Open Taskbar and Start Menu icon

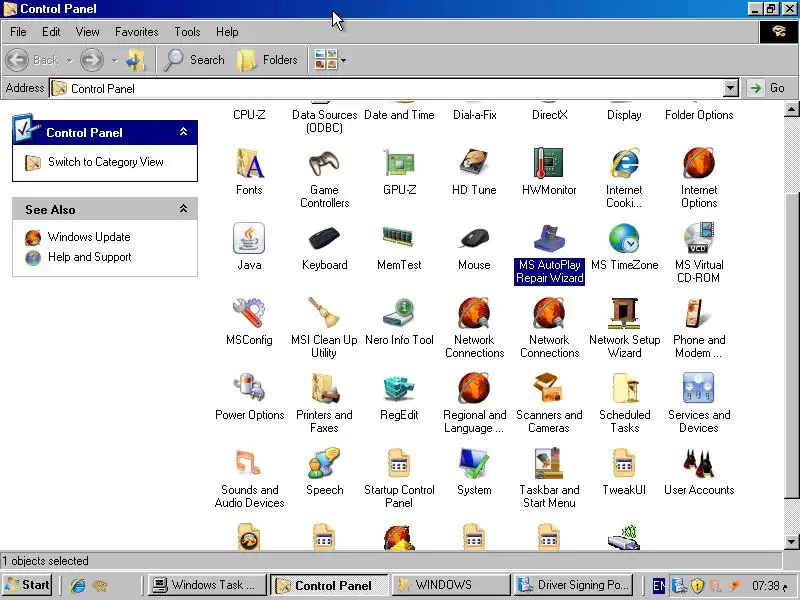pos(548,462)
